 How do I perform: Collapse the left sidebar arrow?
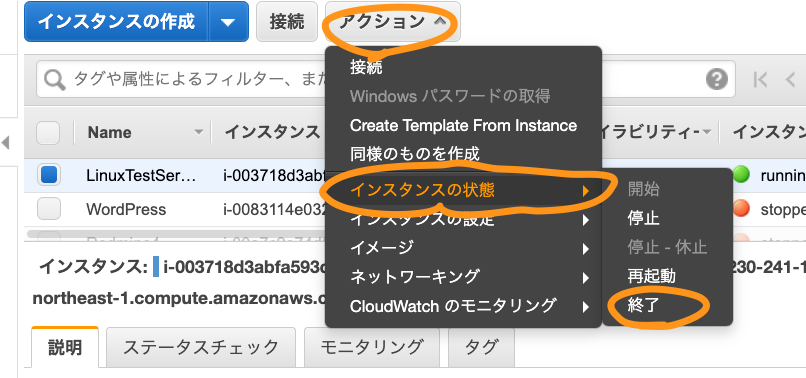pyautogui.click(x=6, y=142)
